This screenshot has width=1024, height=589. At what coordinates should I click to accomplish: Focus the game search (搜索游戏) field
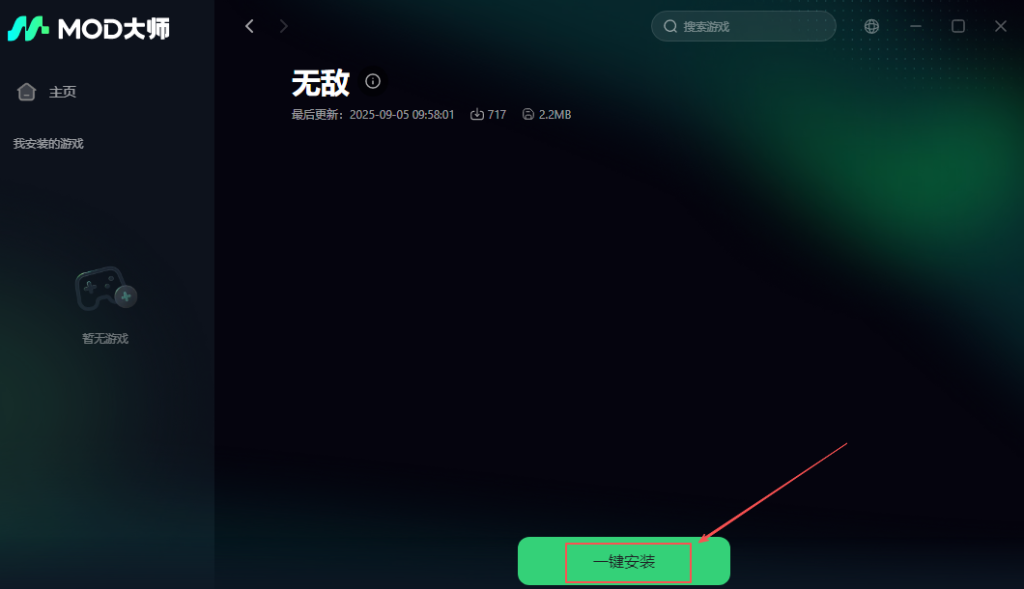pos(743,26)
